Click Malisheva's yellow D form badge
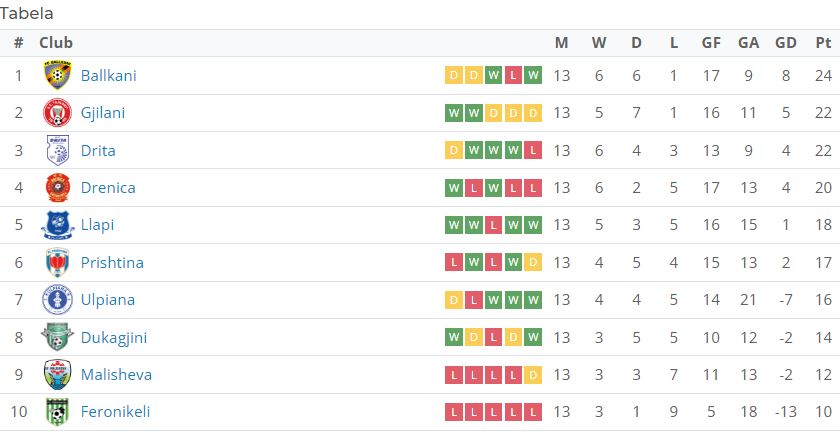840x433 pixels. [x=532, y=375]
